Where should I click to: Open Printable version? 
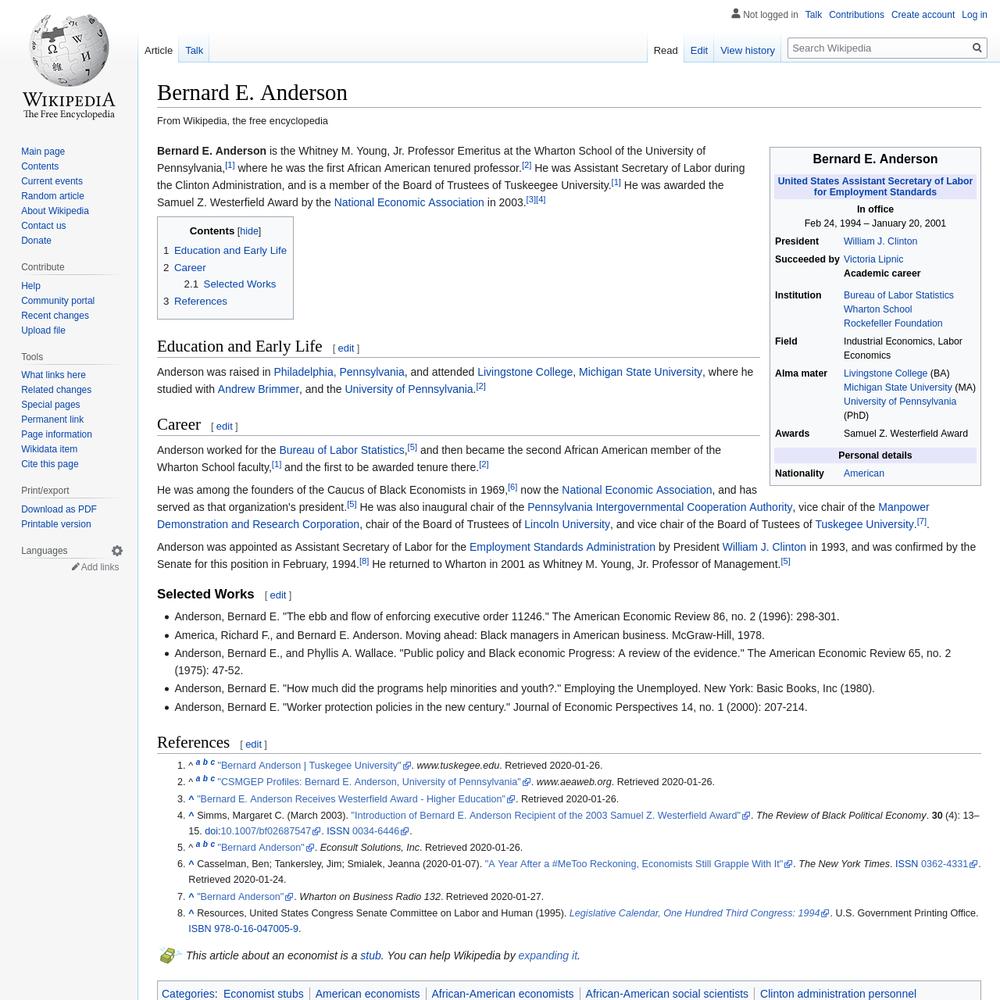(56, 524)
